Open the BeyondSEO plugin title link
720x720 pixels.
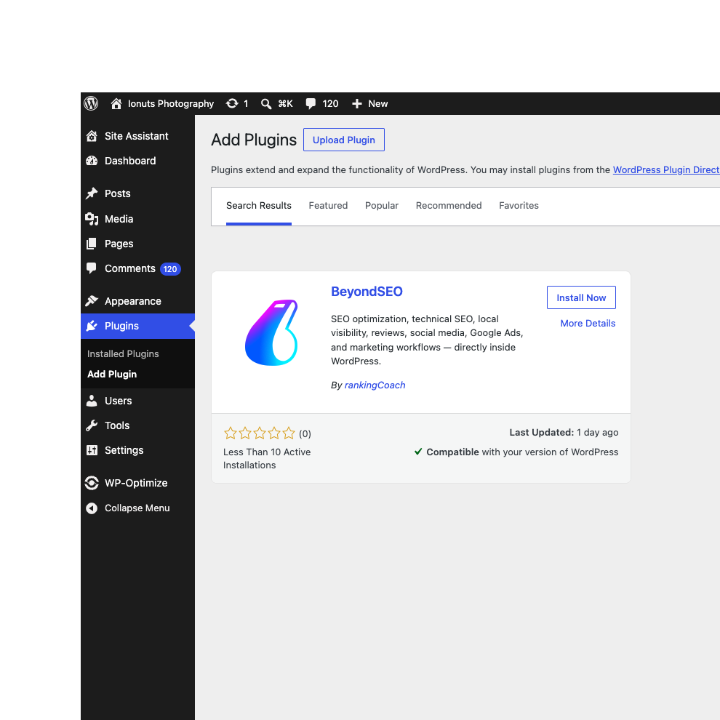pyautogui.click(x=367, y=292)
